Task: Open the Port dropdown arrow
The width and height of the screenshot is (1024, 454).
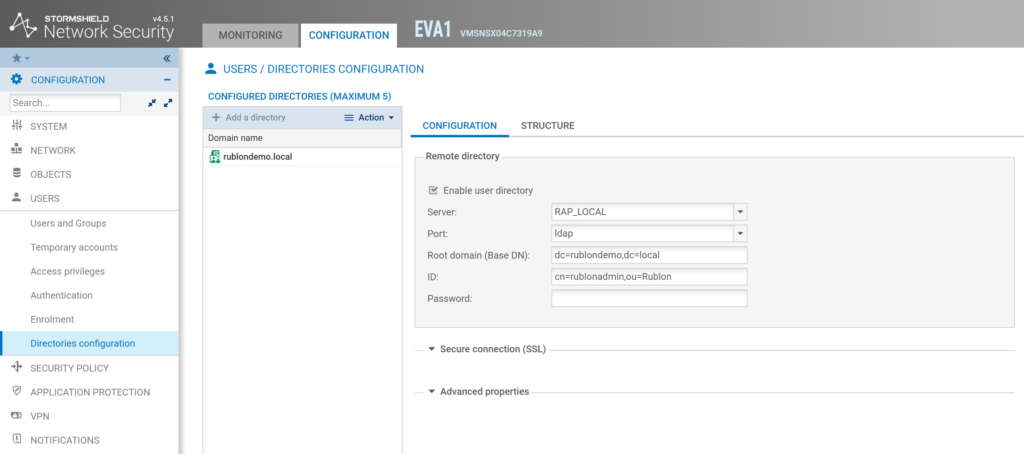Action: pyautogui.click(x=740, y=233)
